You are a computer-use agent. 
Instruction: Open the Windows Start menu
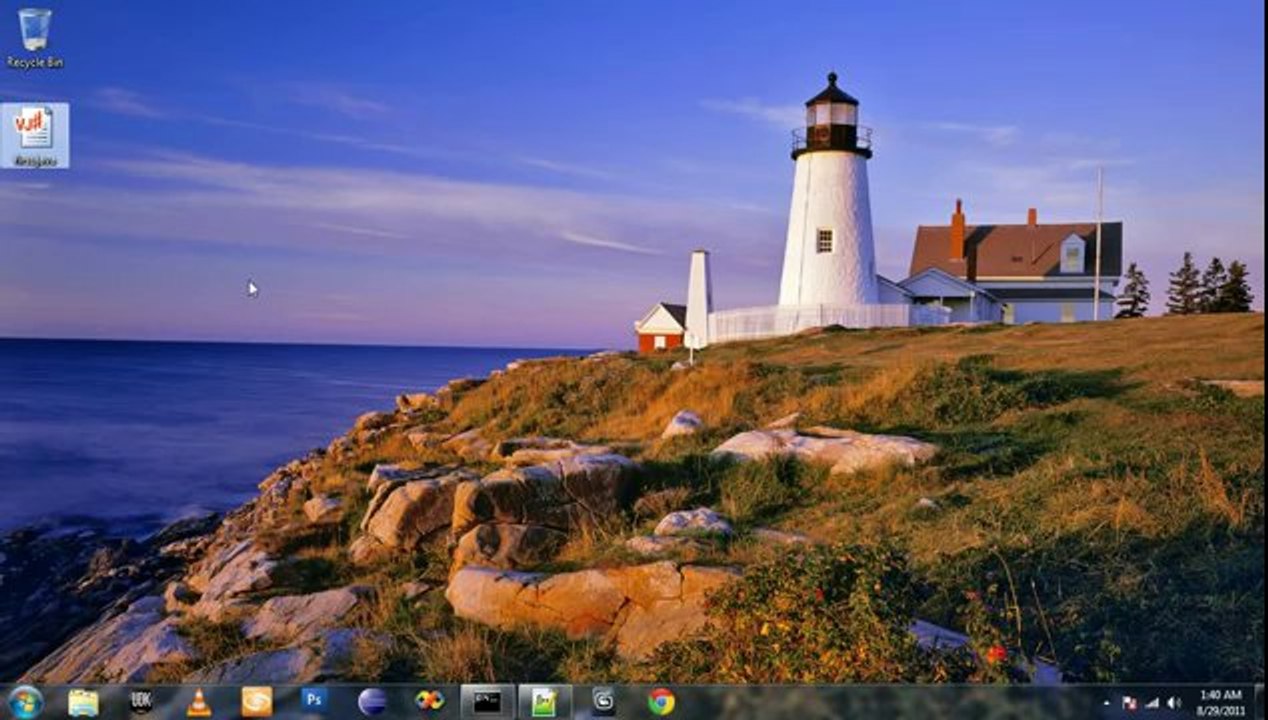coord(24,702)
